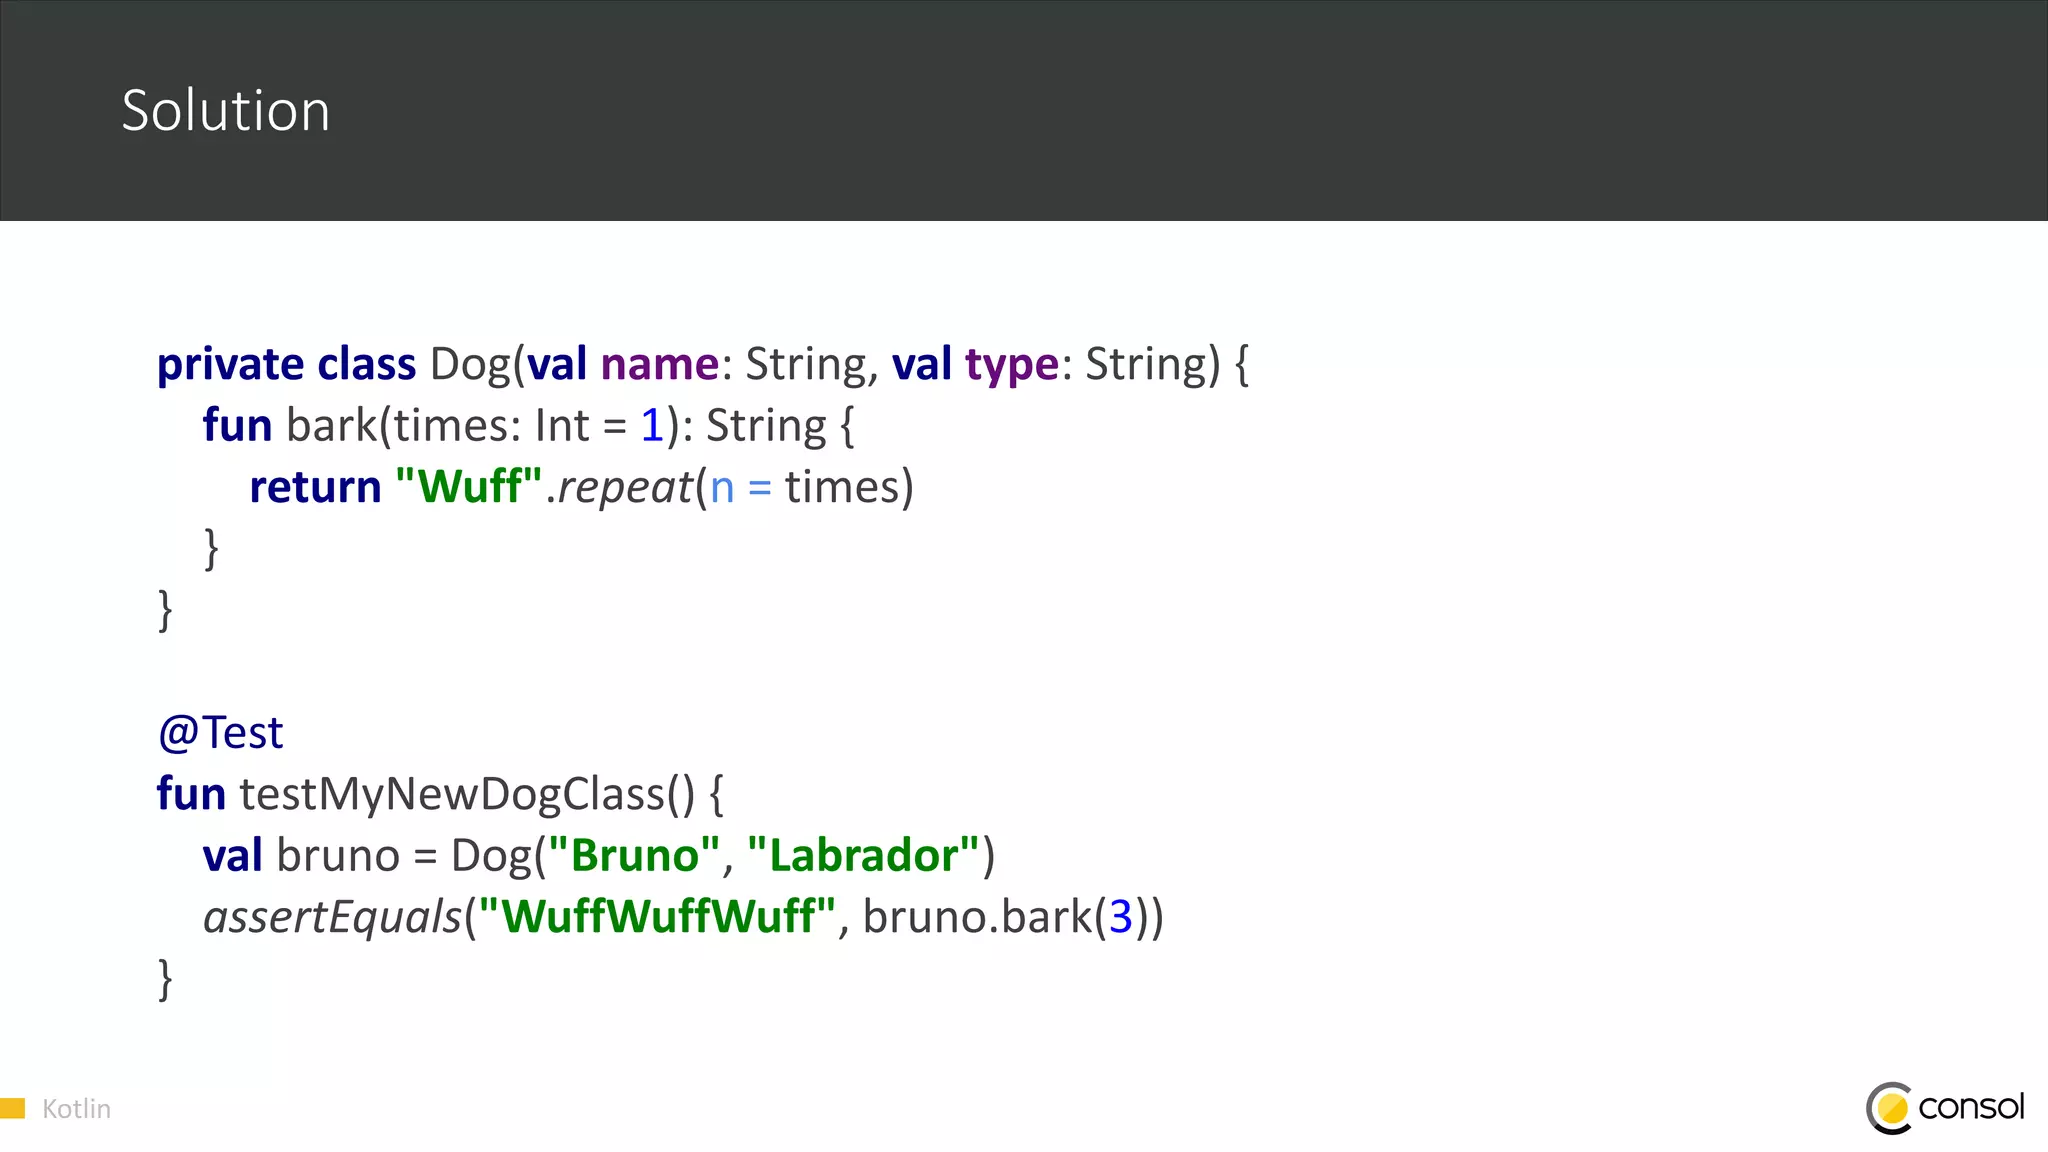Click the "WuffWuffWuff" string literal
This screenshot has width=2048, height=1152.
coord(657,917)
